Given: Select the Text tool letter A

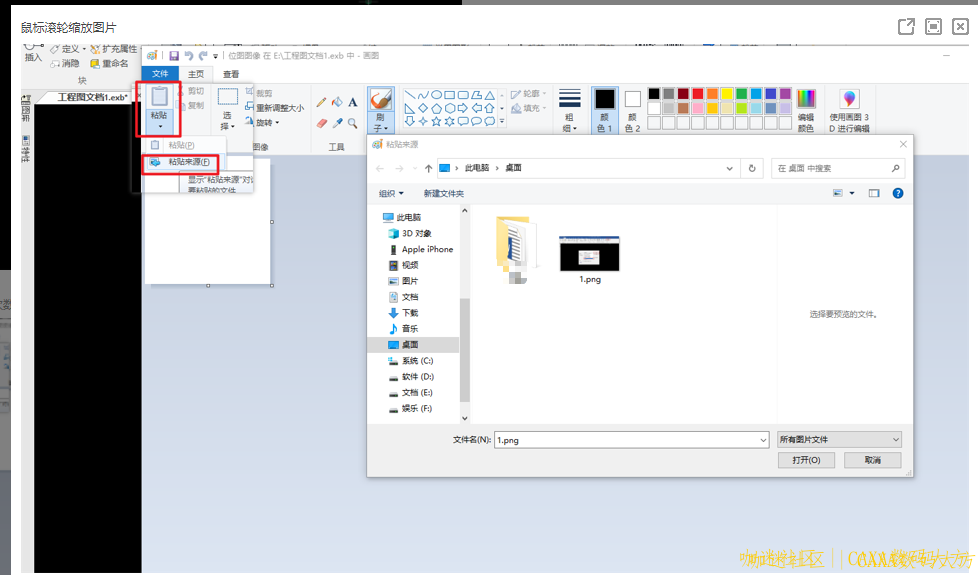Looking at the screenshot, I should [x=353, y=102].
